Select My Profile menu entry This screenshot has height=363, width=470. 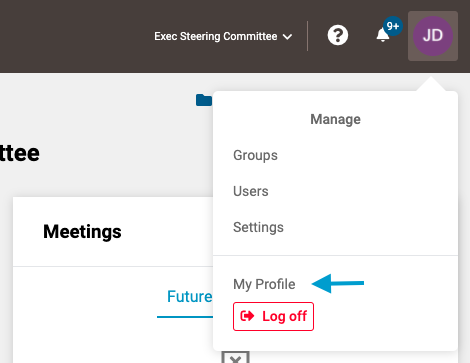264,284
